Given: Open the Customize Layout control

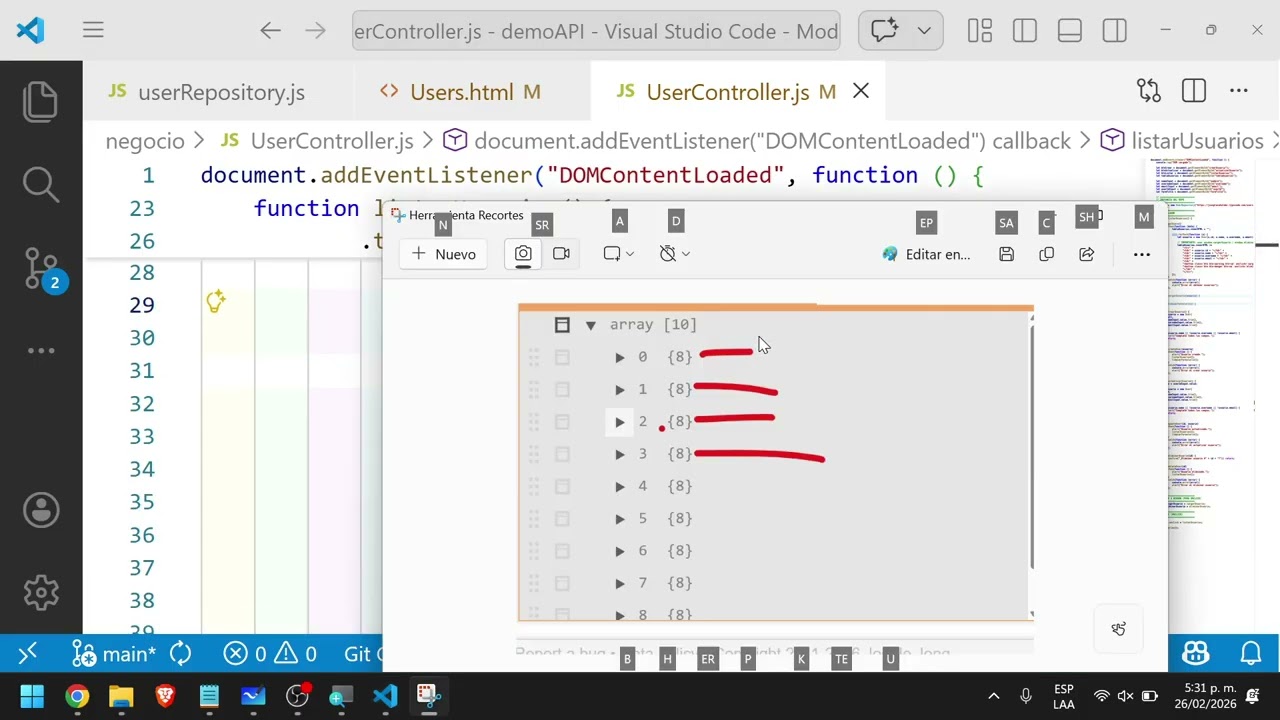Looking at the screenshot, I should point(979,30).
